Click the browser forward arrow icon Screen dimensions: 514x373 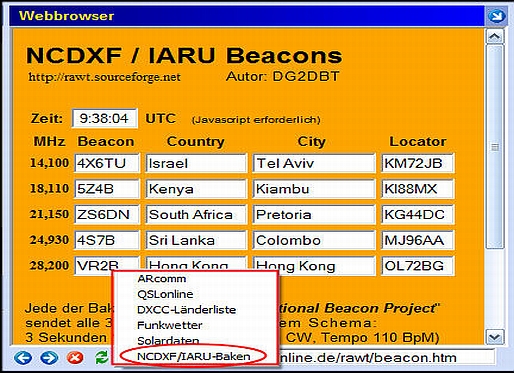coord(49,358)
